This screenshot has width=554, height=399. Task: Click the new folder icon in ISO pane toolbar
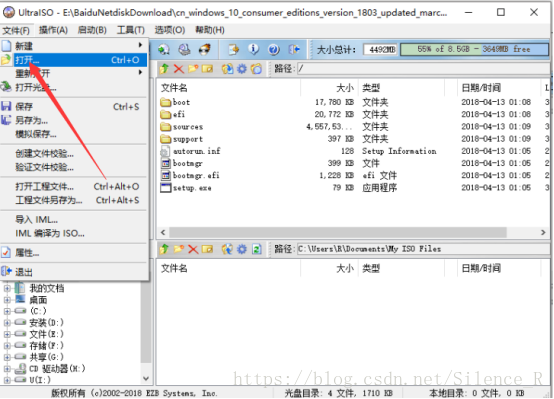coord(193,69)
